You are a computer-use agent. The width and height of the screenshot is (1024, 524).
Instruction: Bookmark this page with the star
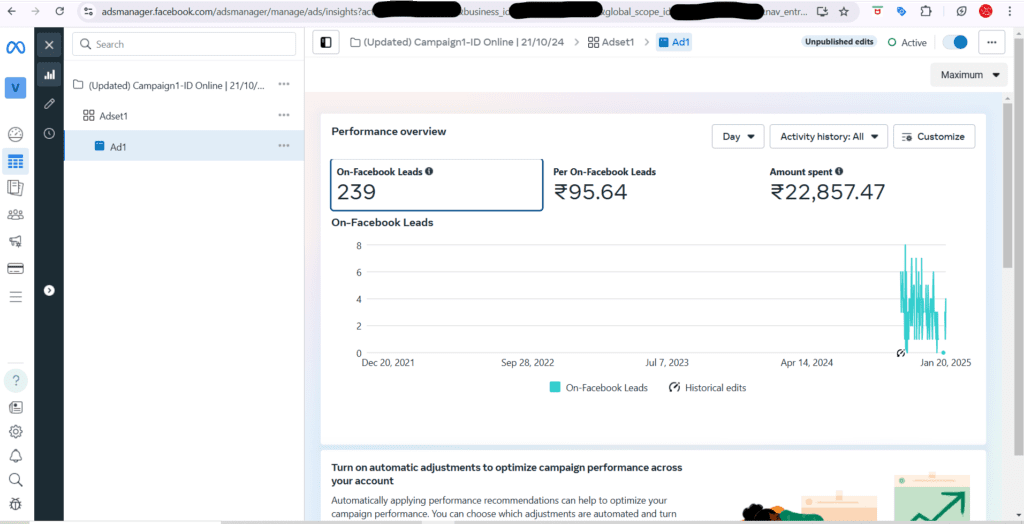[x=844, y=11]
